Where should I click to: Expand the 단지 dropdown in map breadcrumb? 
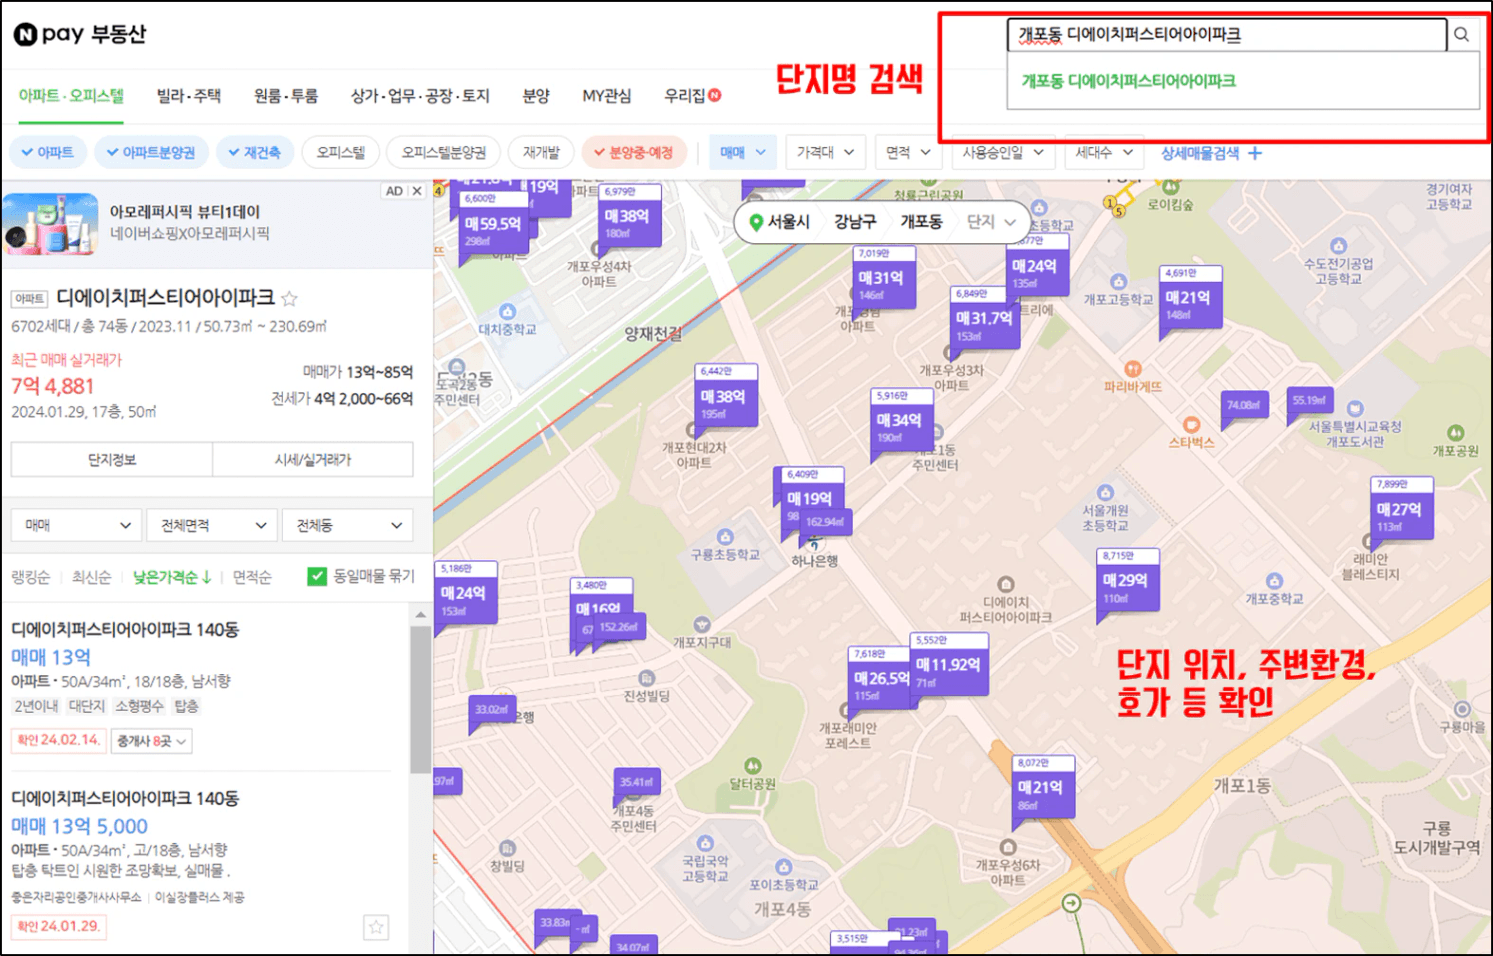pos(991,222)
